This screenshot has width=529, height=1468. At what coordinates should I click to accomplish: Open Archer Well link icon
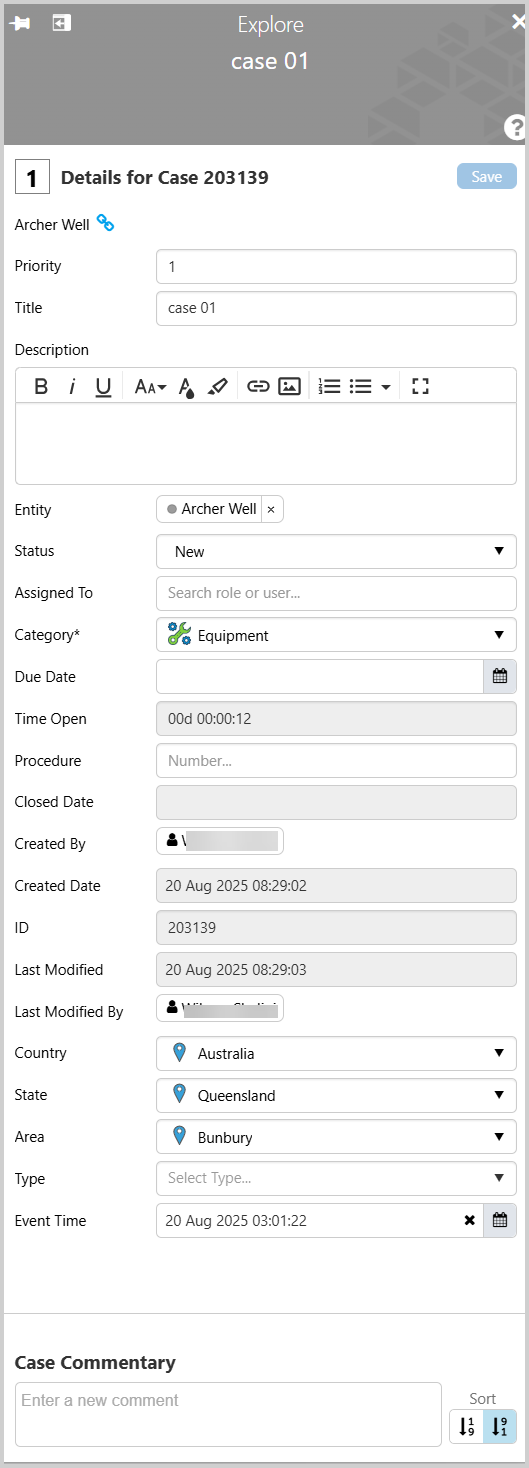click(105, 223)
